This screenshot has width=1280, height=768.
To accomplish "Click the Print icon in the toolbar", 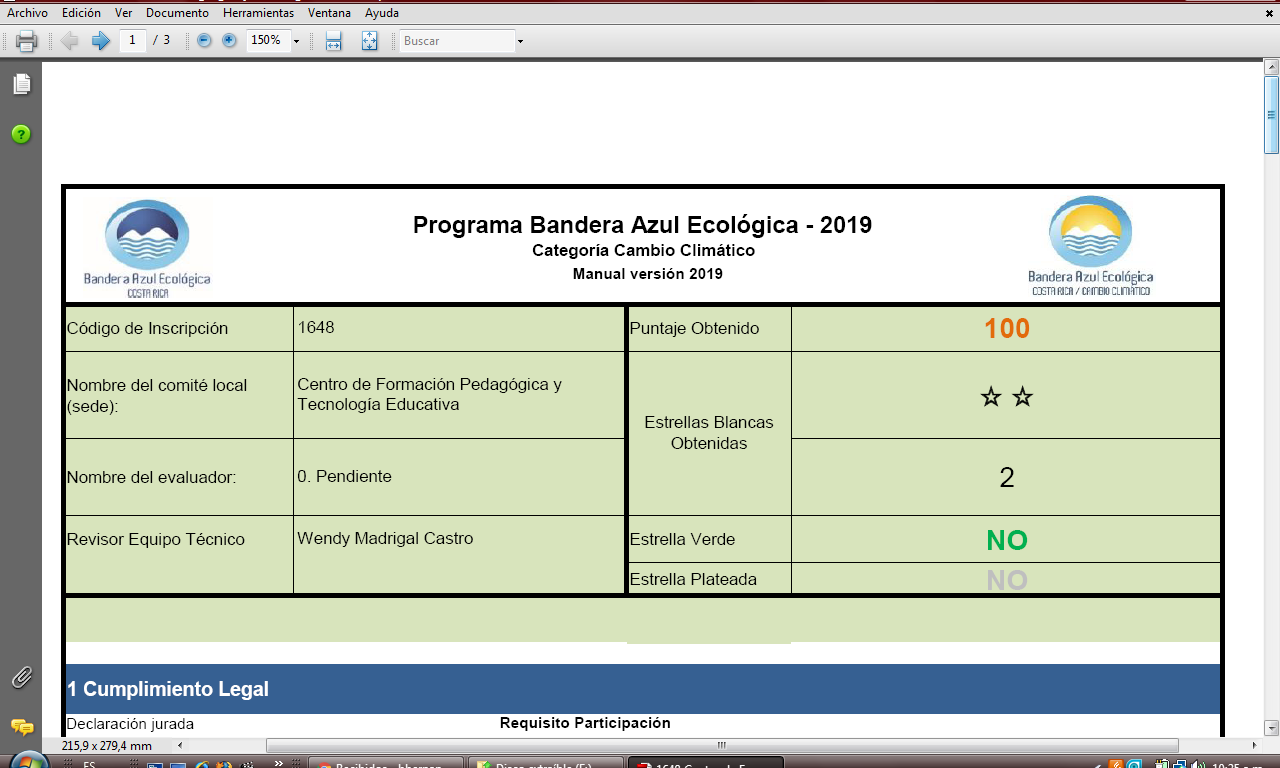I will point(27,41).
